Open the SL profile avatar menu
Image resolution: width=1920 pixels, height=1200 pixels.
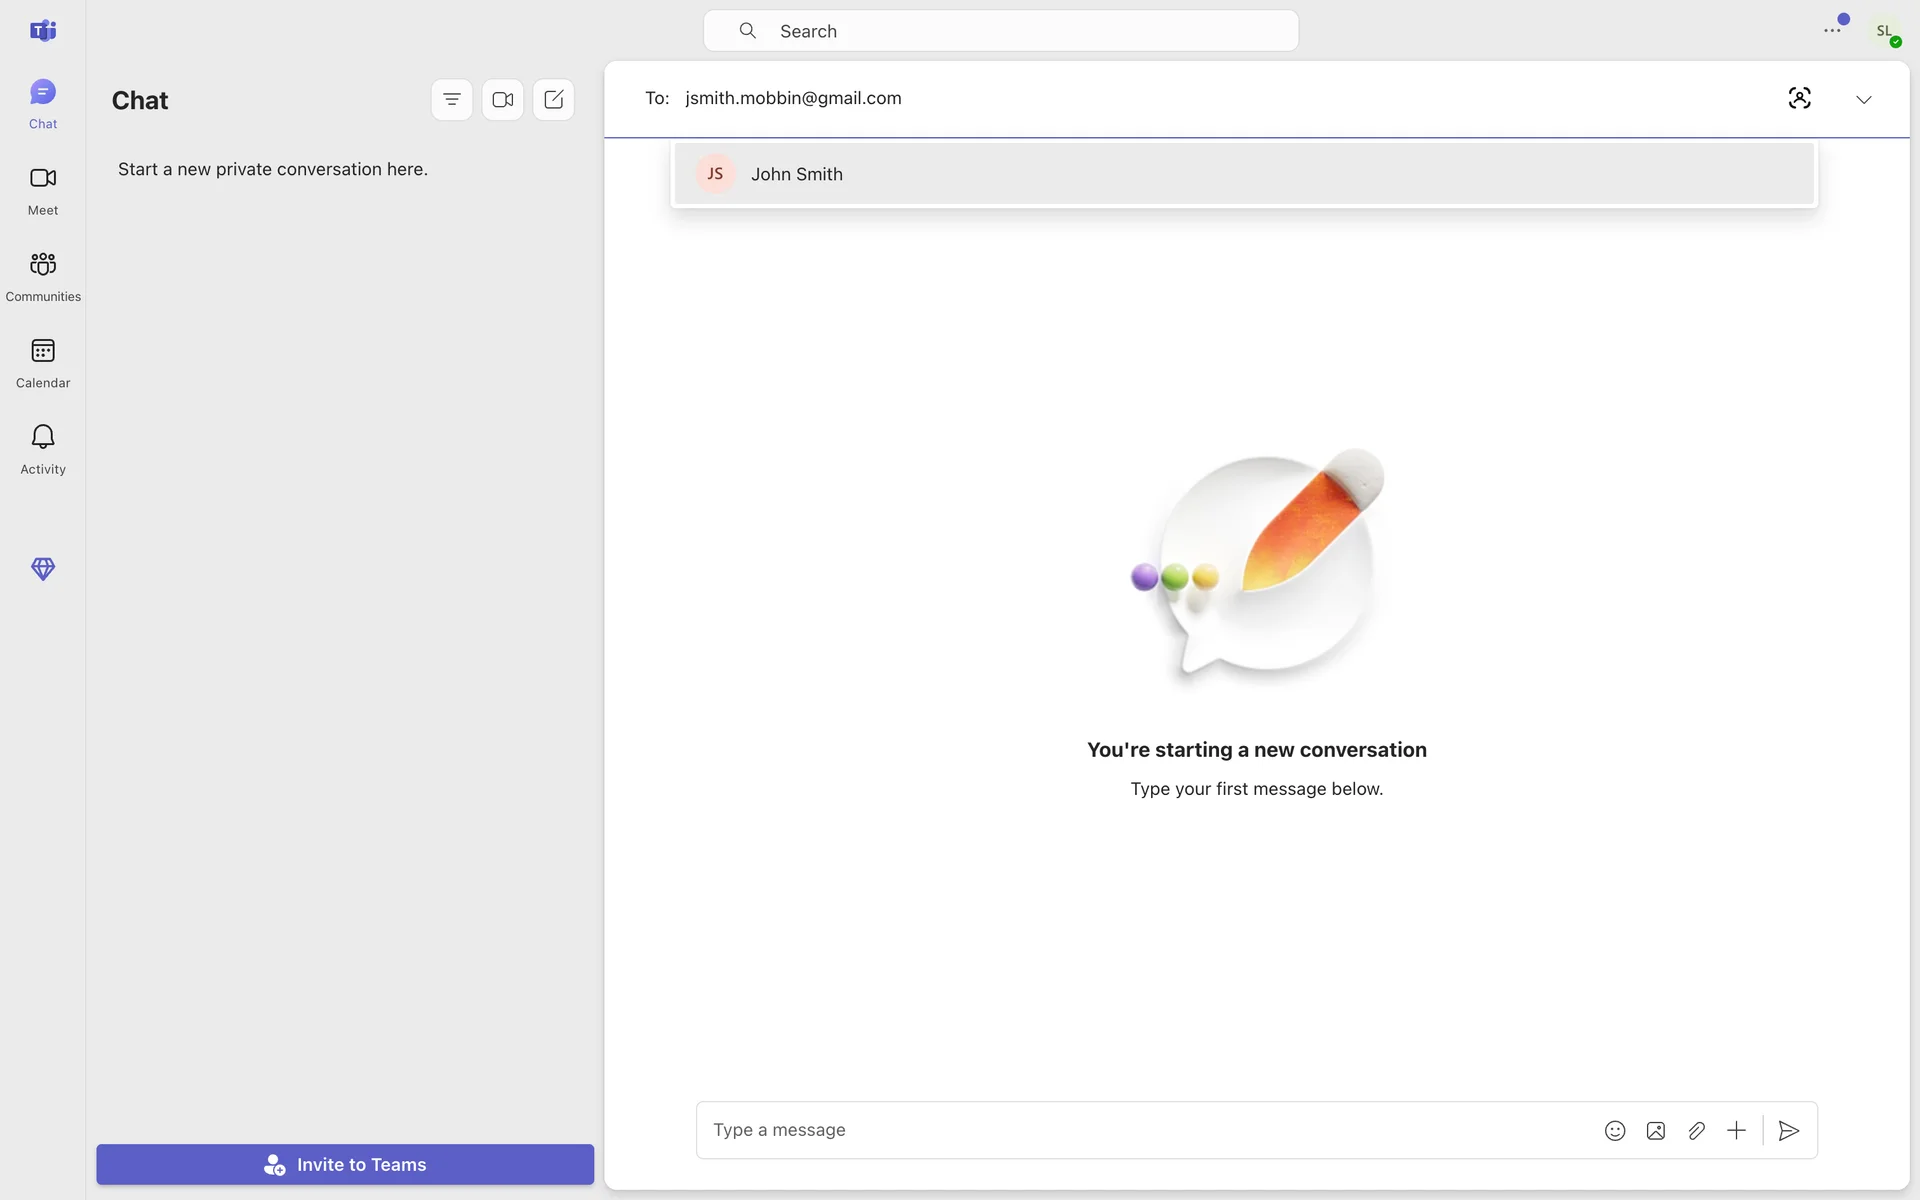(x=1885, y=31)
